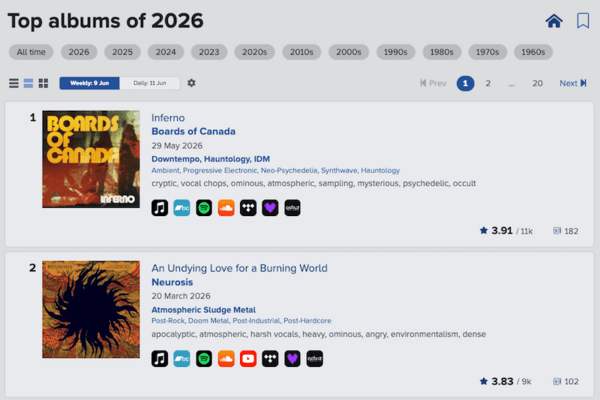Switch to compact list view icon
The image size is (600, 400).
click(x=14, y=83)
